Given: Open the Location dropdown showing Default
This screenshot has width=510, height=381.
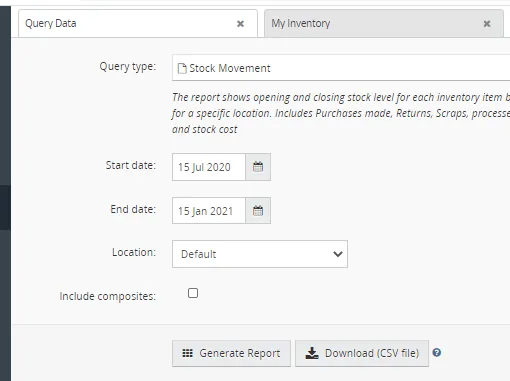Looking at the screenshot, I should (x=260, y=254).
